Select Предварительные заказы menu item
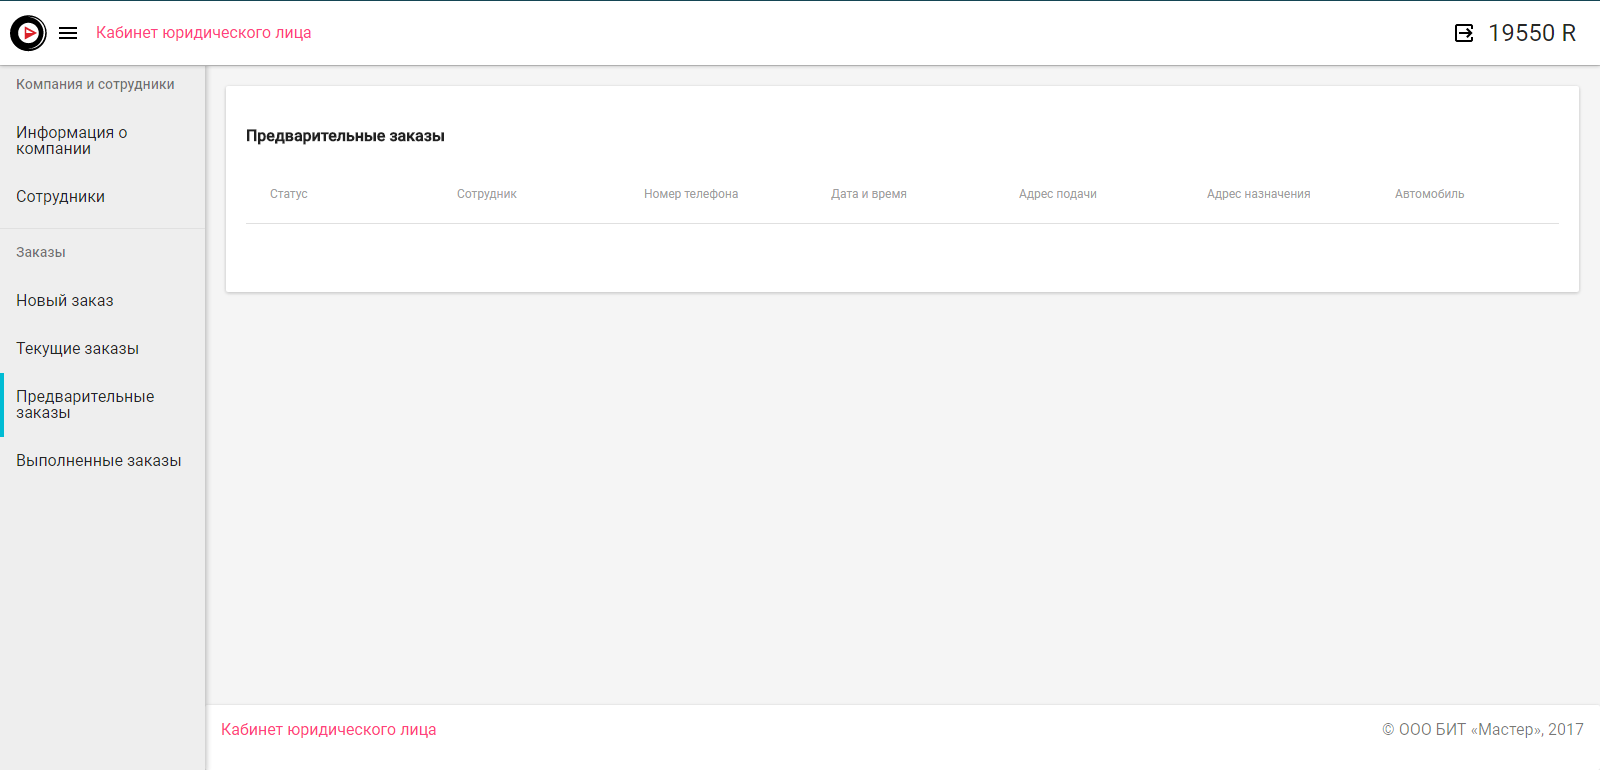The width and height of the screenshot is (1600, 770). tap(85, 405)
